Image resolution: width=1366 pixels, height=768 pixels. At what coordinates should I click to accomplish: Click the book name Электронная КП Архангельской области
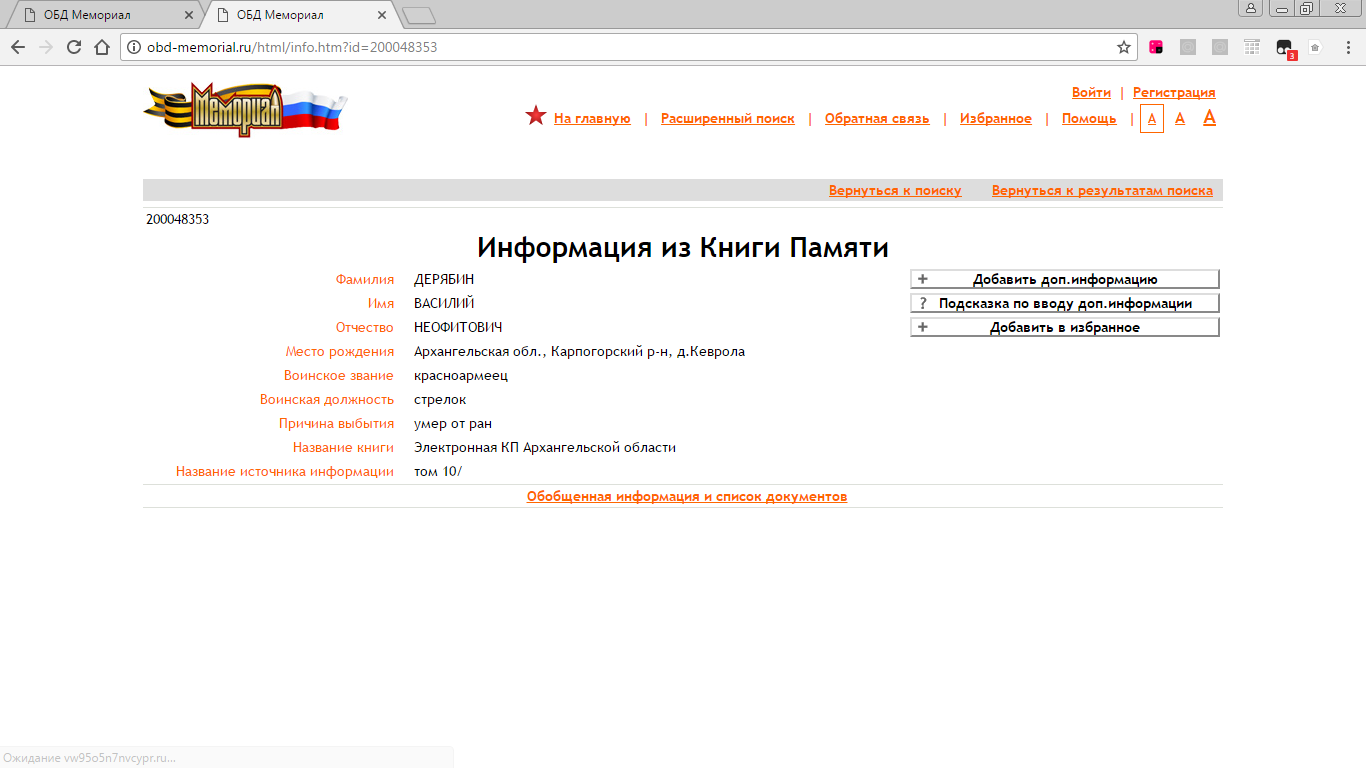pos(545,447)
